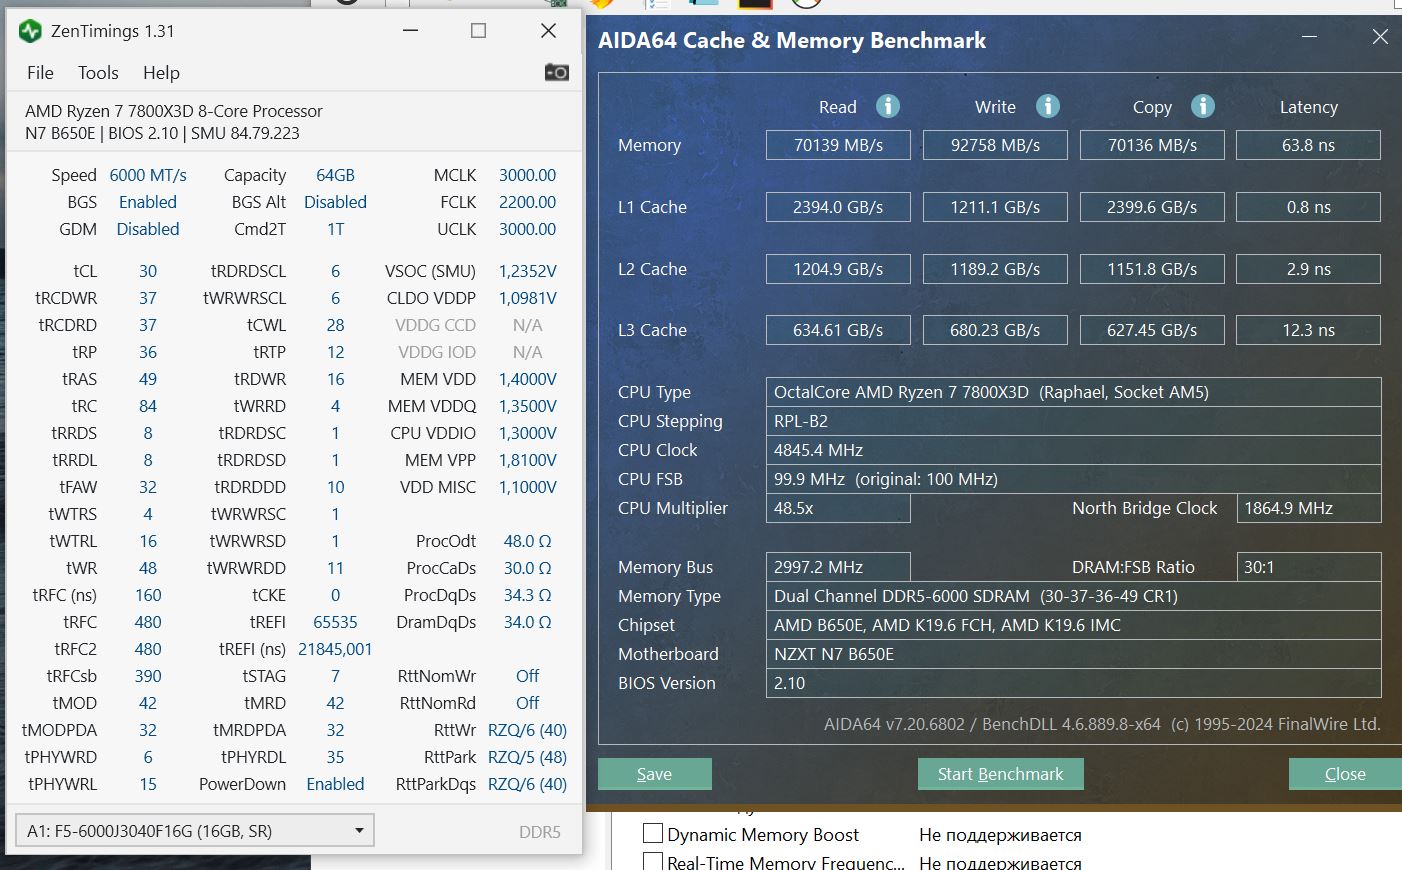
Task: Open the File menu in ZenTimings
Action: click(40, 72)
